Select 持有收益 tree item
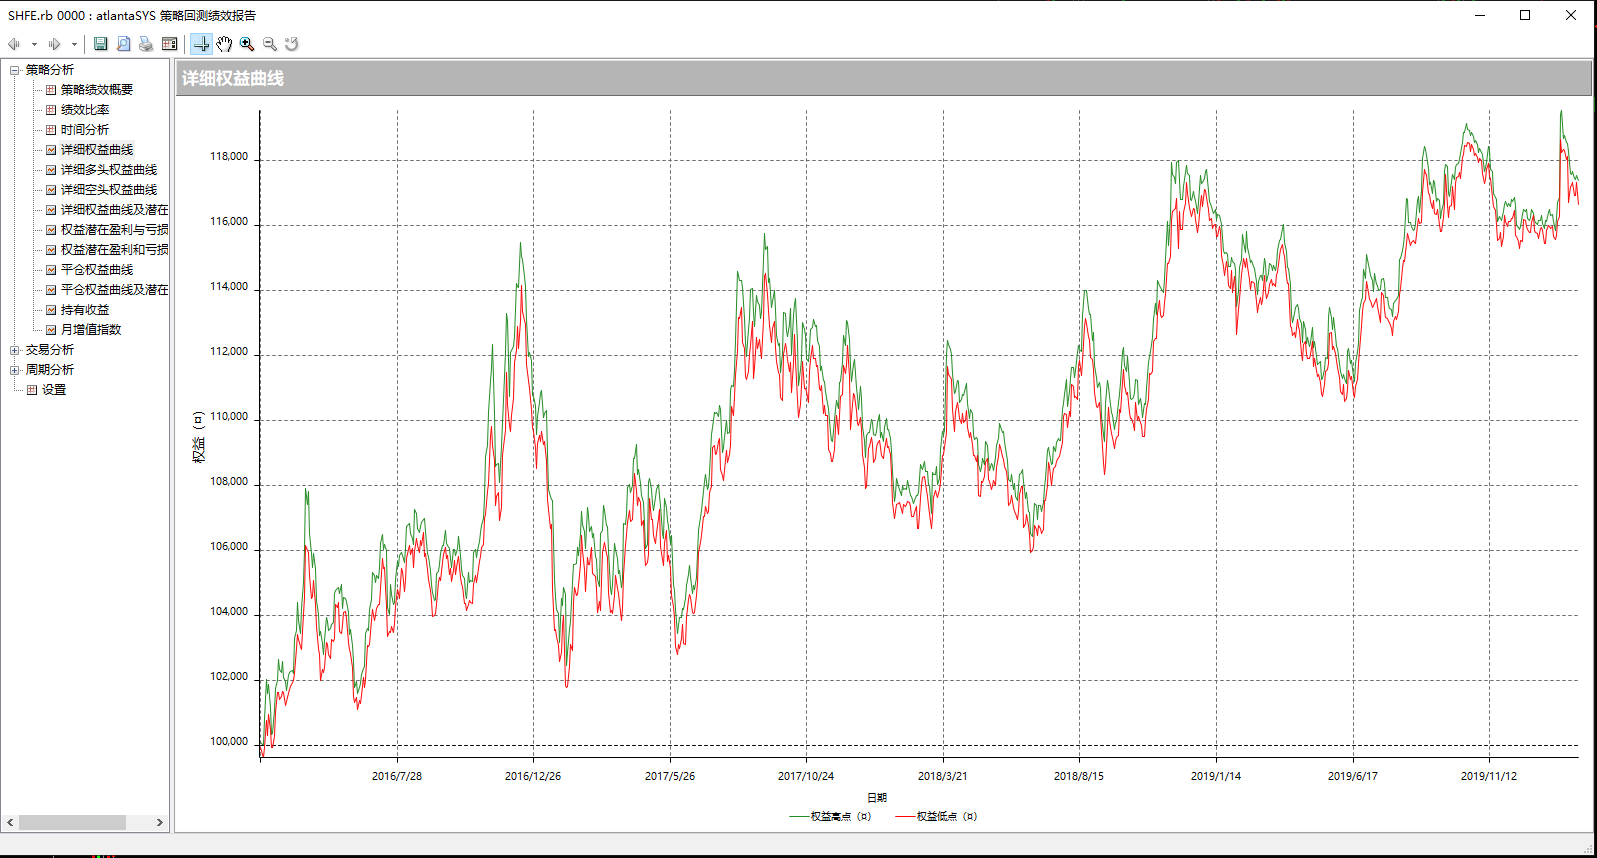 [x=85, y=310]
